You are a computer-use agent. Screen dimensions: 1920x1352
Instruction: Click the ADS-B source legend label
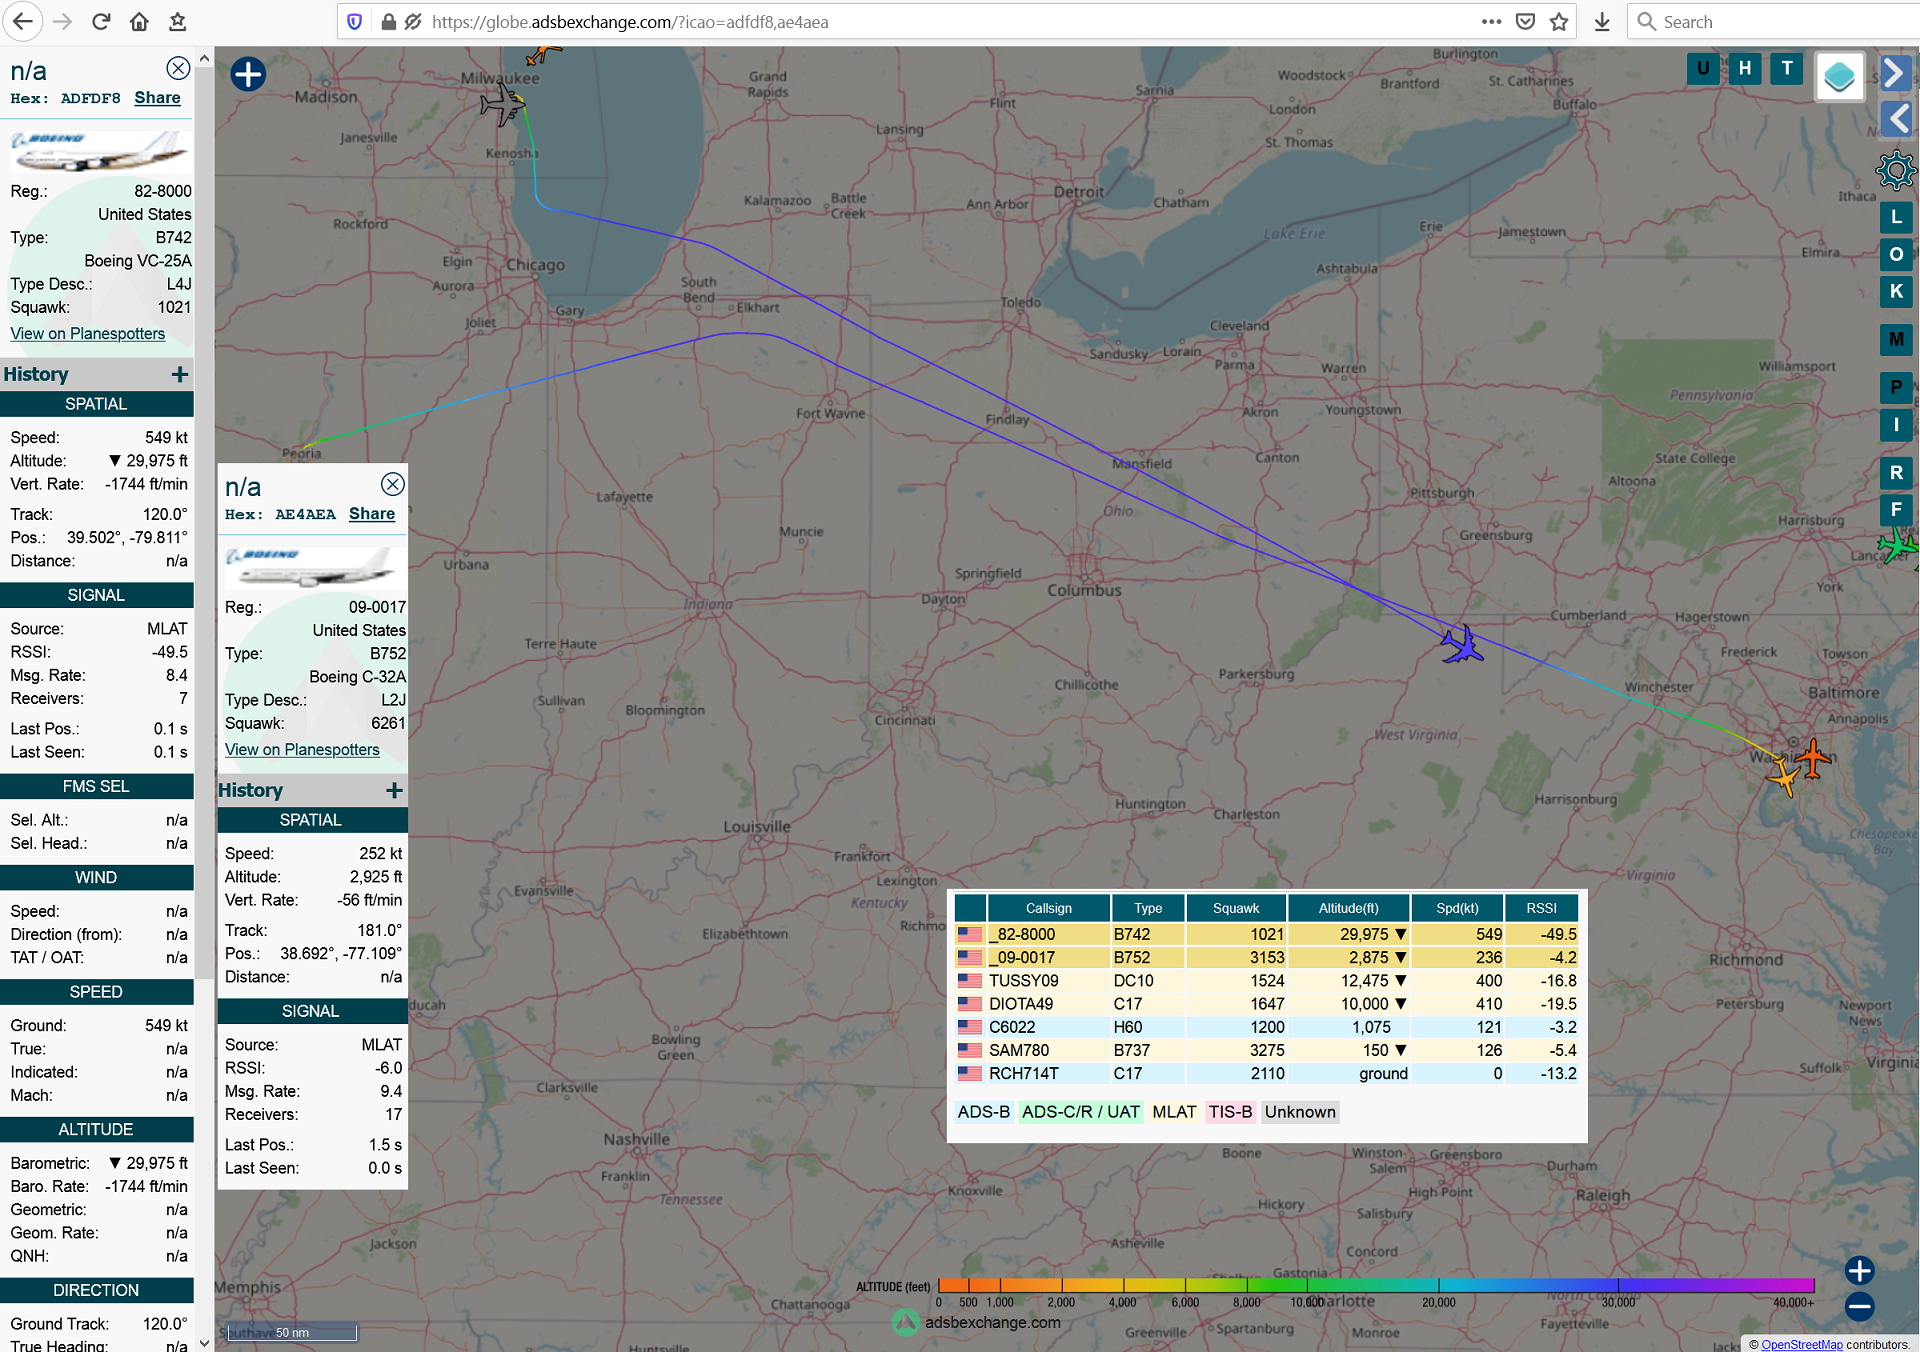[983, 1112]
